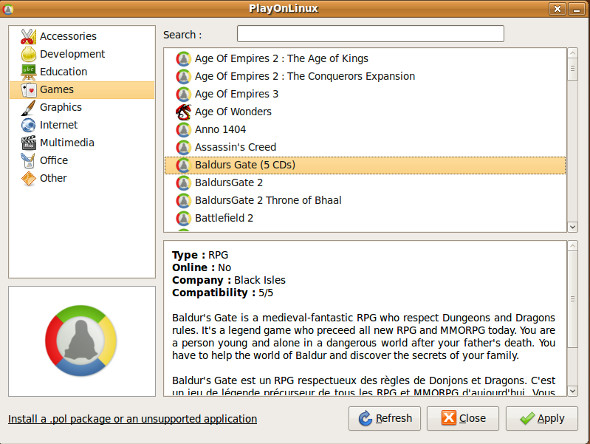Click description pane scrollbar up arrow
Viewport: 590px width, 444px height.
[x=572, y=246]
